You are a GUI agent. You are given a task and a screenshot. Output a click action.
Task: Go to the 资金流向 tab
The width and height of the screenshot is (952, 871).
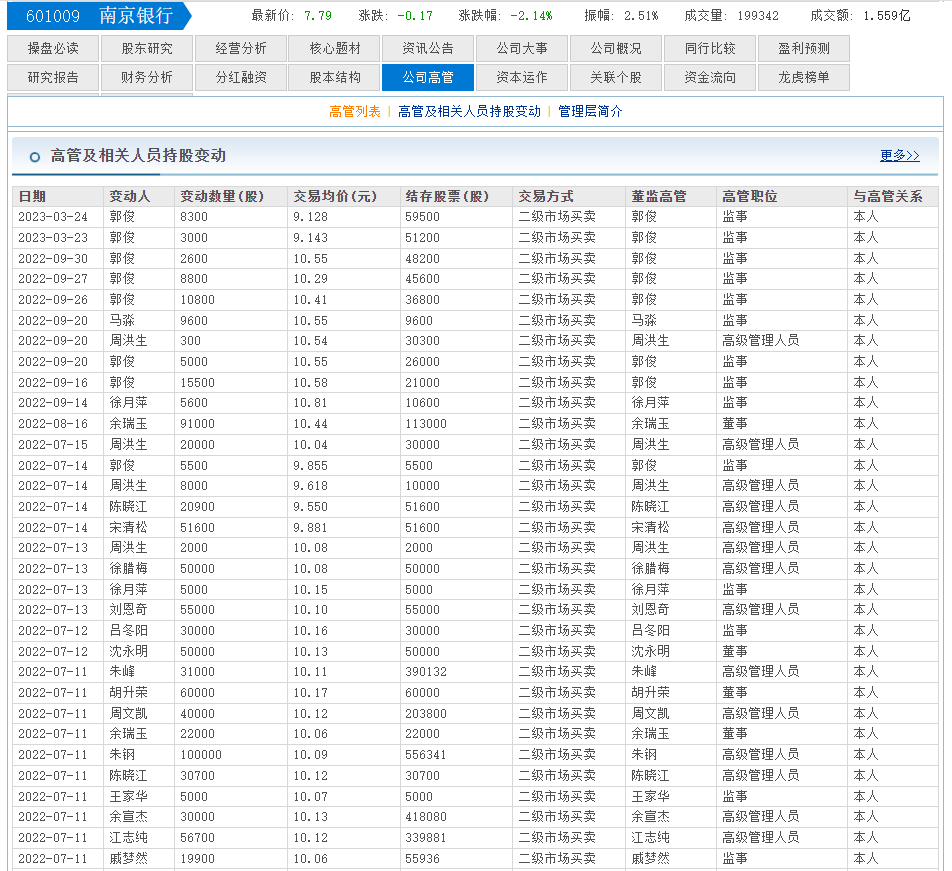710,78
